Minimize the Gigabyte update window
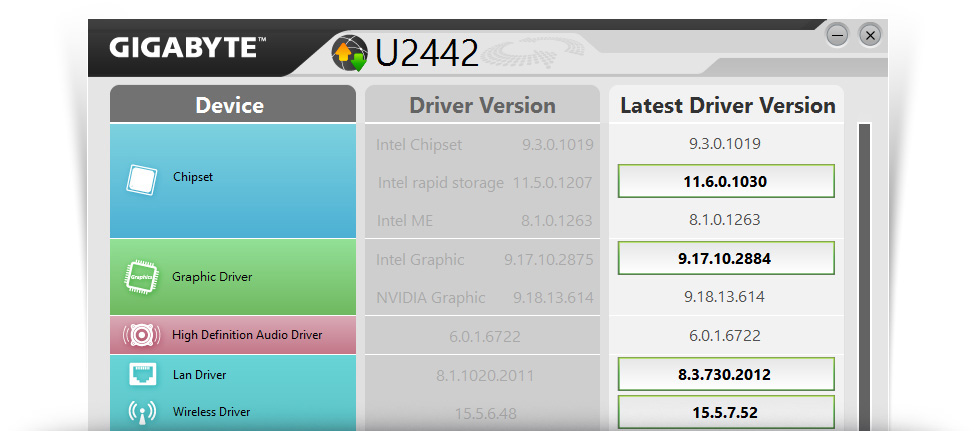Image resolution: width=974 pixels, height=431 pixels. (837, 35)
